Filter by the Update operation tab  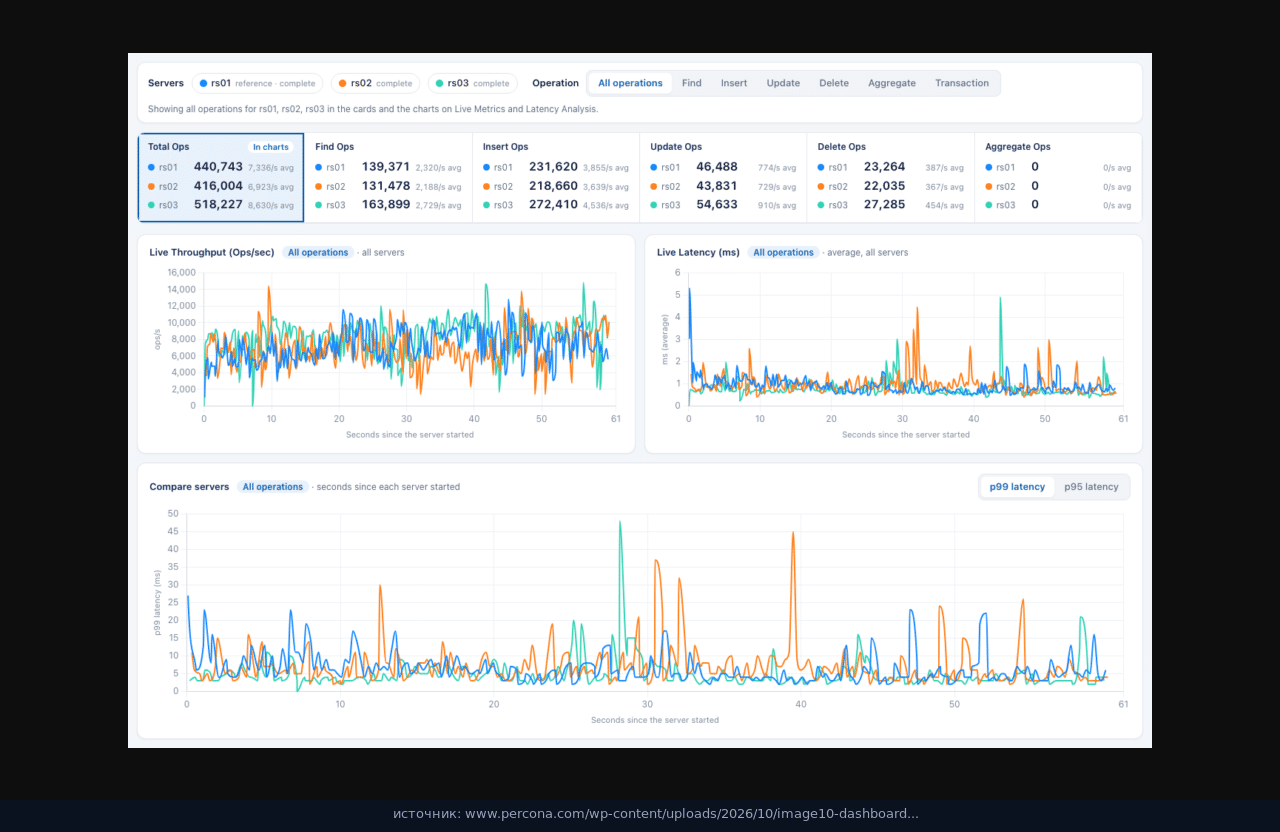pos(783,83)
